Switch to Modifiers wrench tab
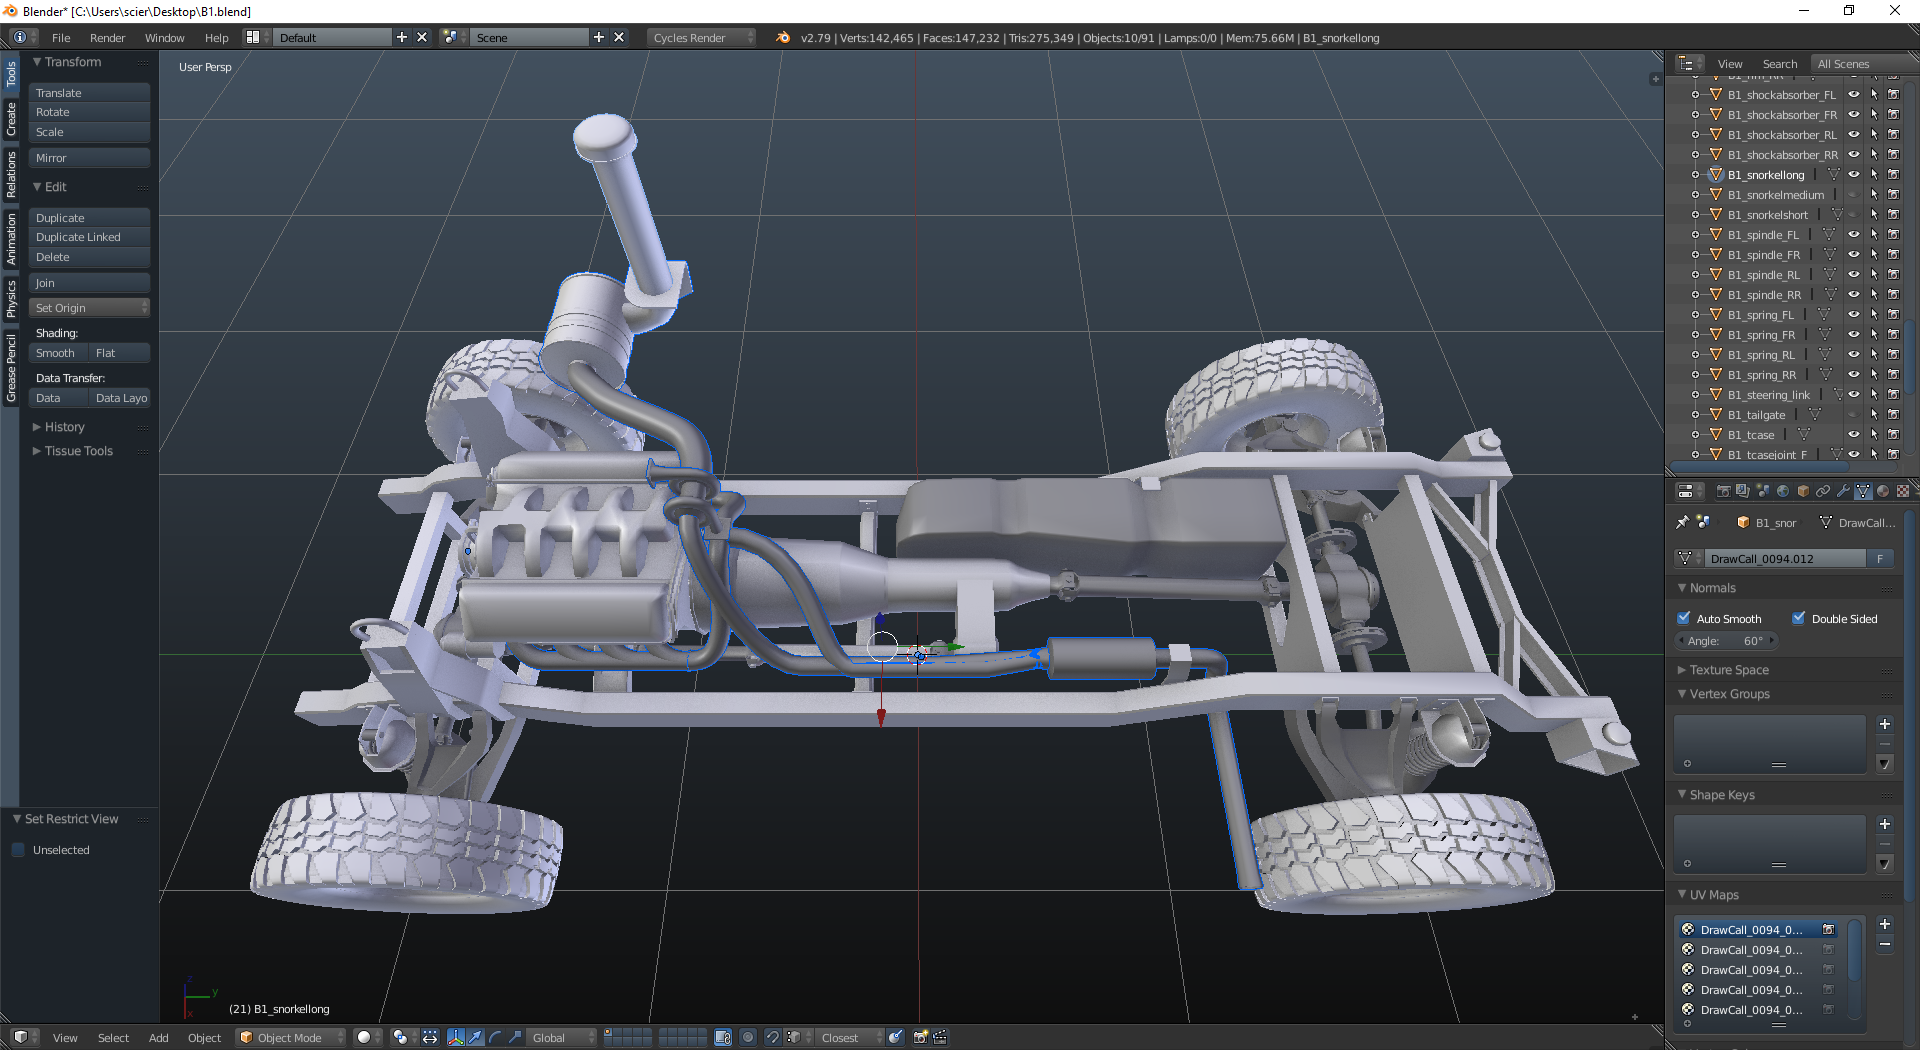Screen dimensions: 1920x1050 point(1843,491)
